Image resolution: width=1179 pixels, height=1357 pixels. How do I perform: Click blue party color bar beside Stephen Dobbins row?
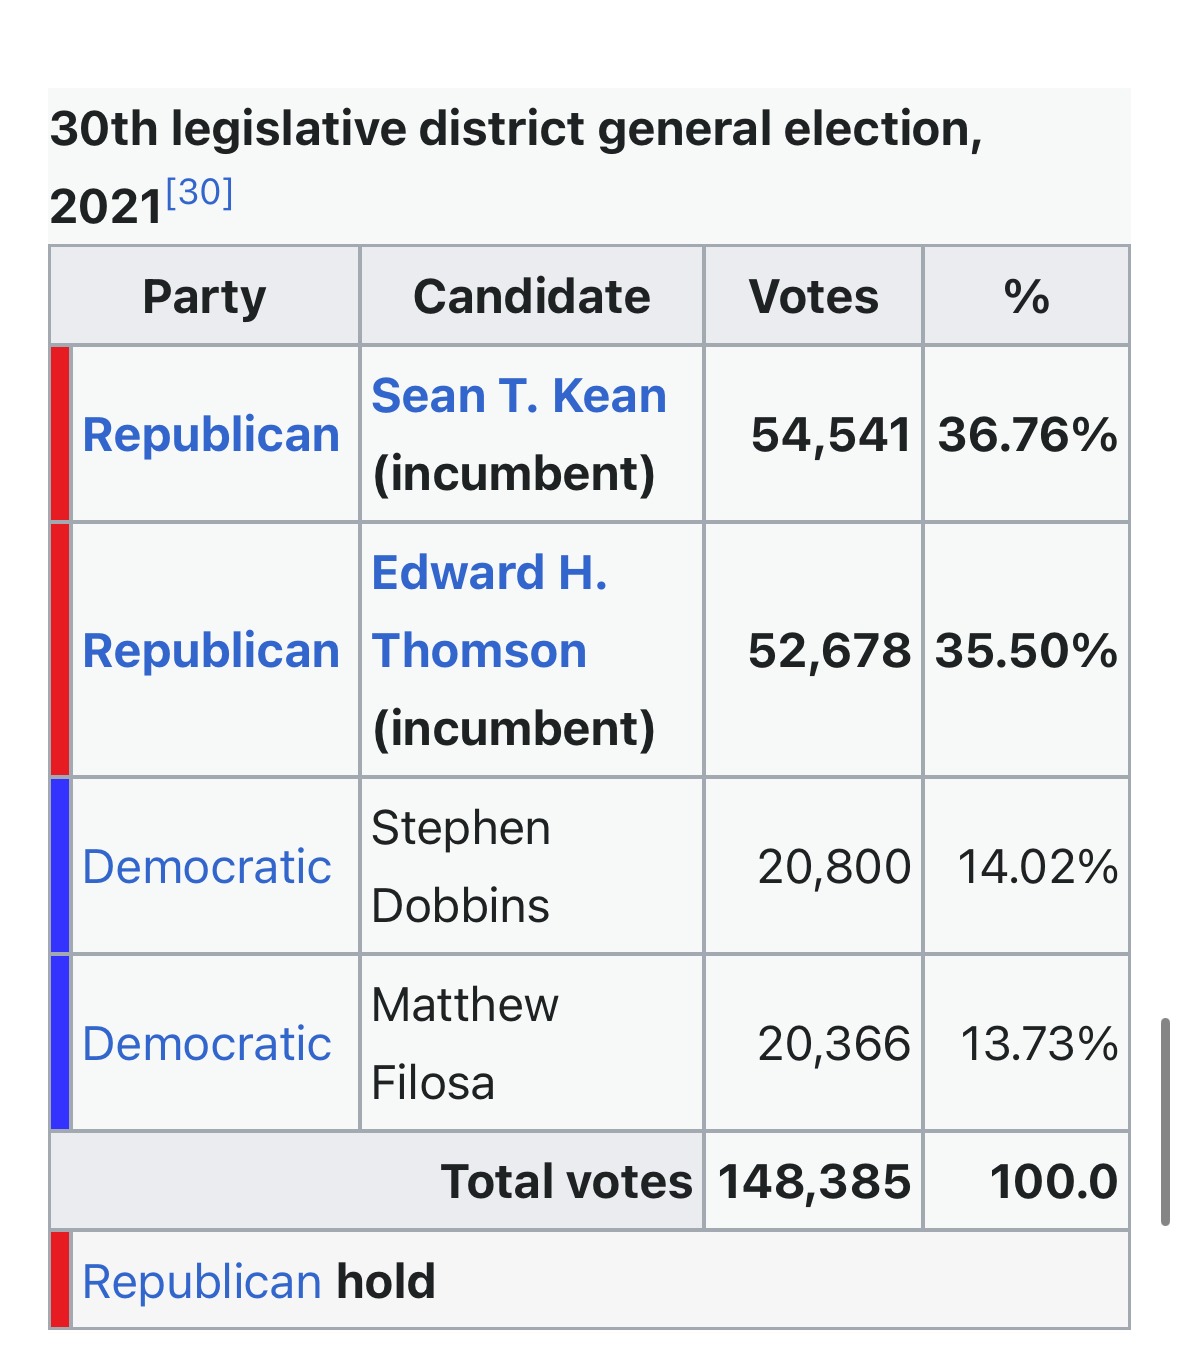60,866
